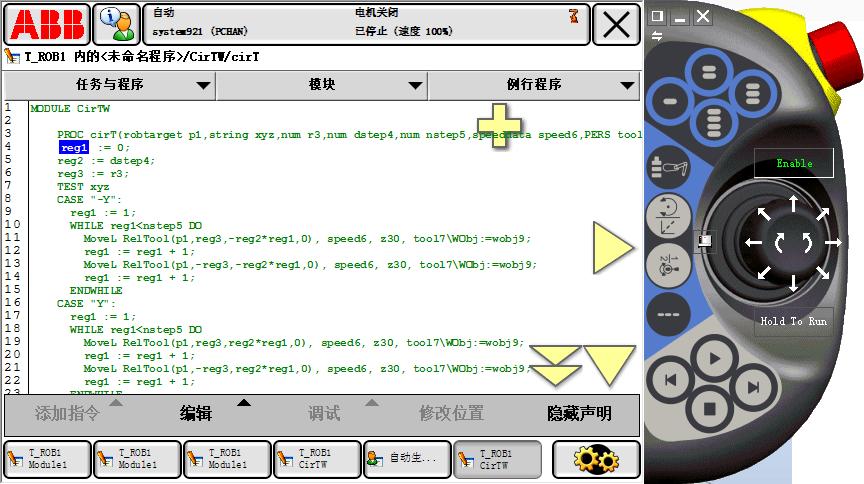
Task: Open the operator window icon
Action: click(x=116, y=25)
